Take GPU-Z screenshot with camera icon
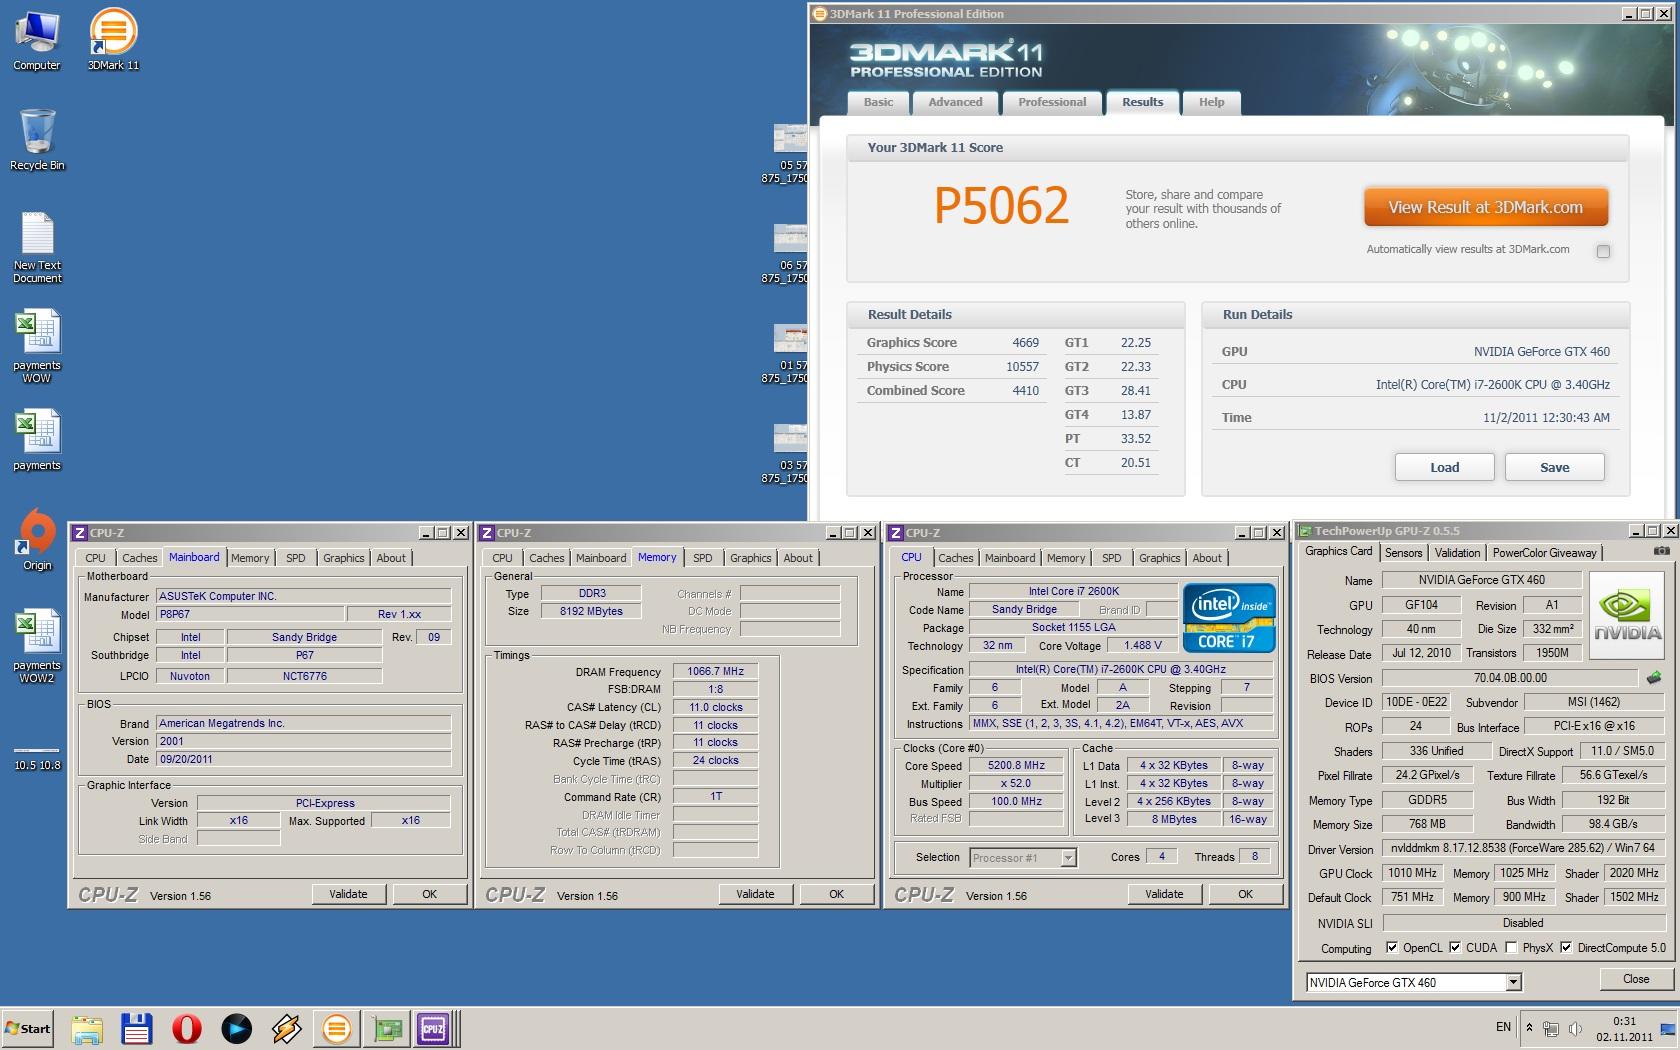This screenshot has height=1050, width=1680. [x=1661, y=551]
